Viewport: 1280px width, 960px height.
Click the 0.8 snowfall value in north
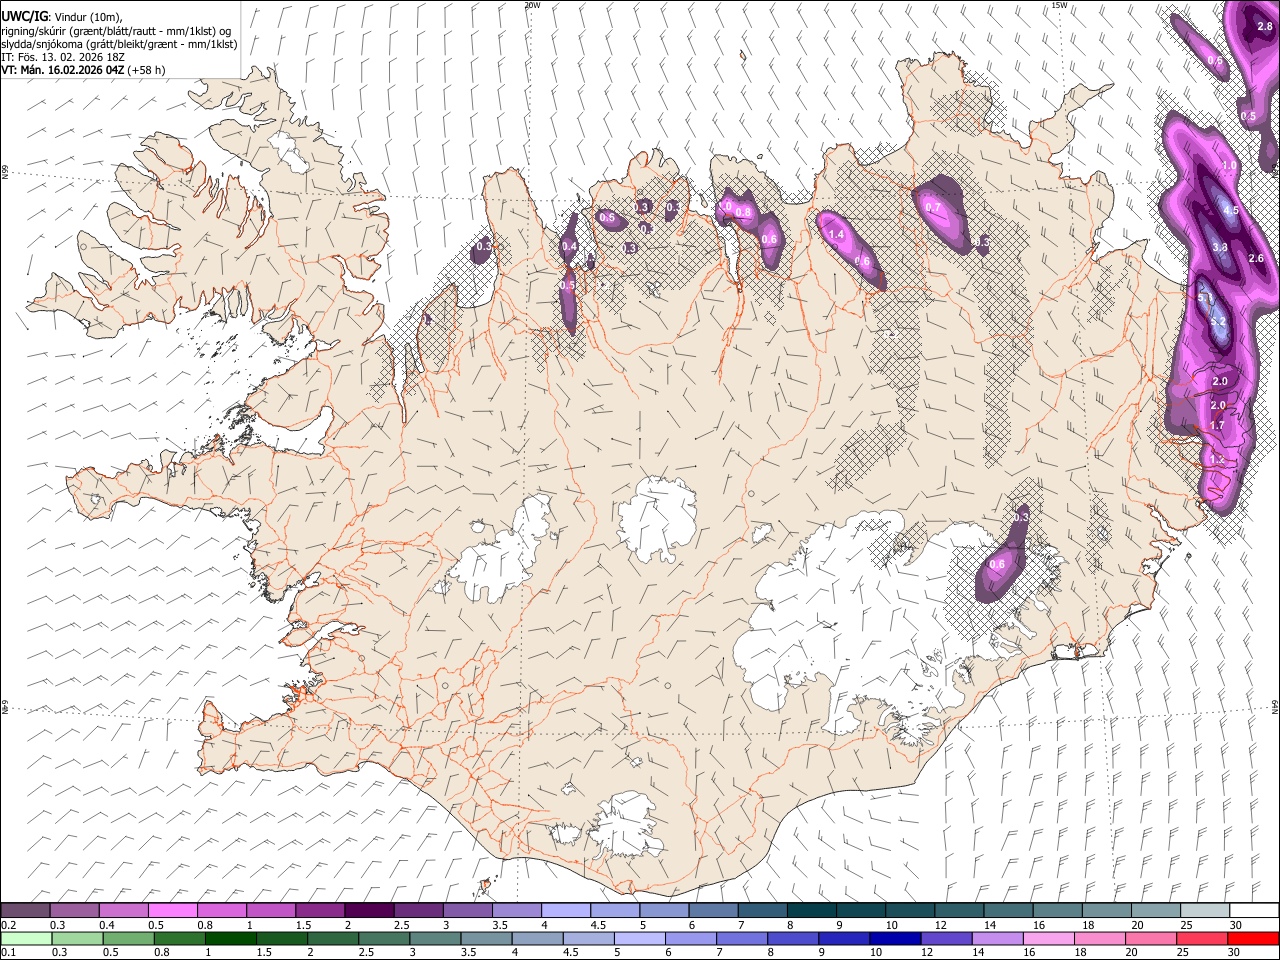[x=743, y=212]
